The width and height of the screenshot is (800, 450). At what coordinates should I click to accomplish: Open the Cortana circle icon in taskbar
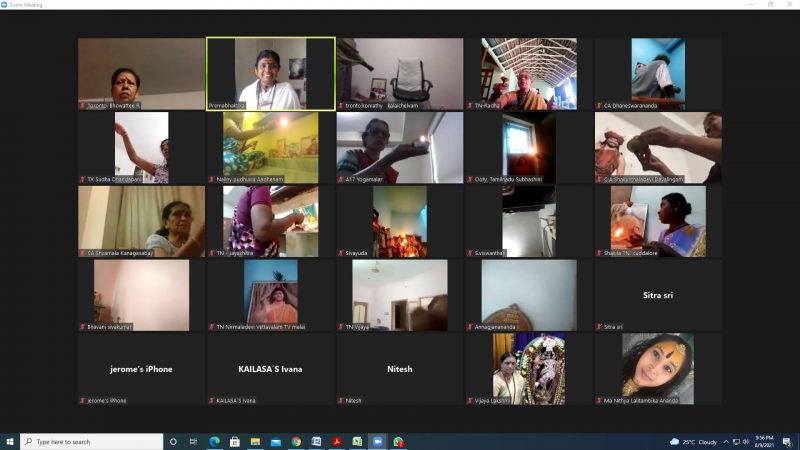tap(173, 441)
